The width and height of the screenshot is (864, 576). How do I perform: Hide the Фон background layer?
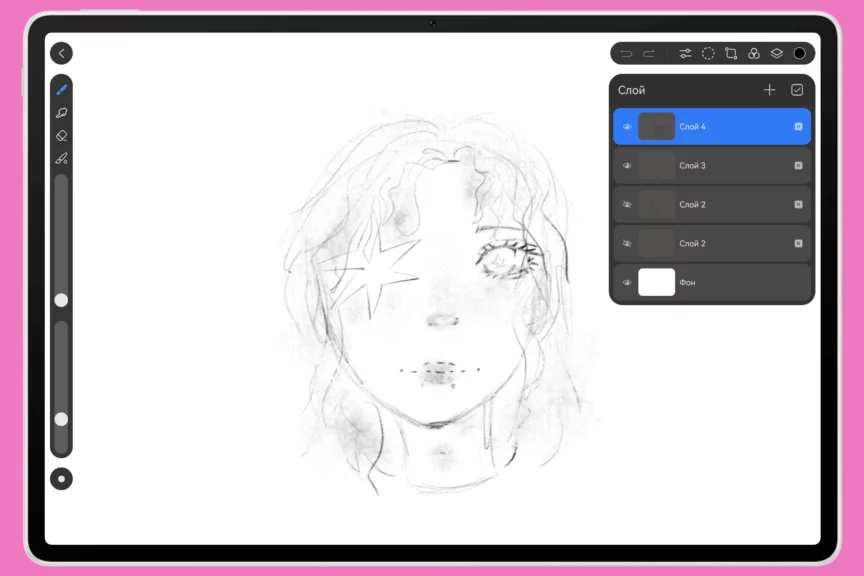tap(627, 283)
